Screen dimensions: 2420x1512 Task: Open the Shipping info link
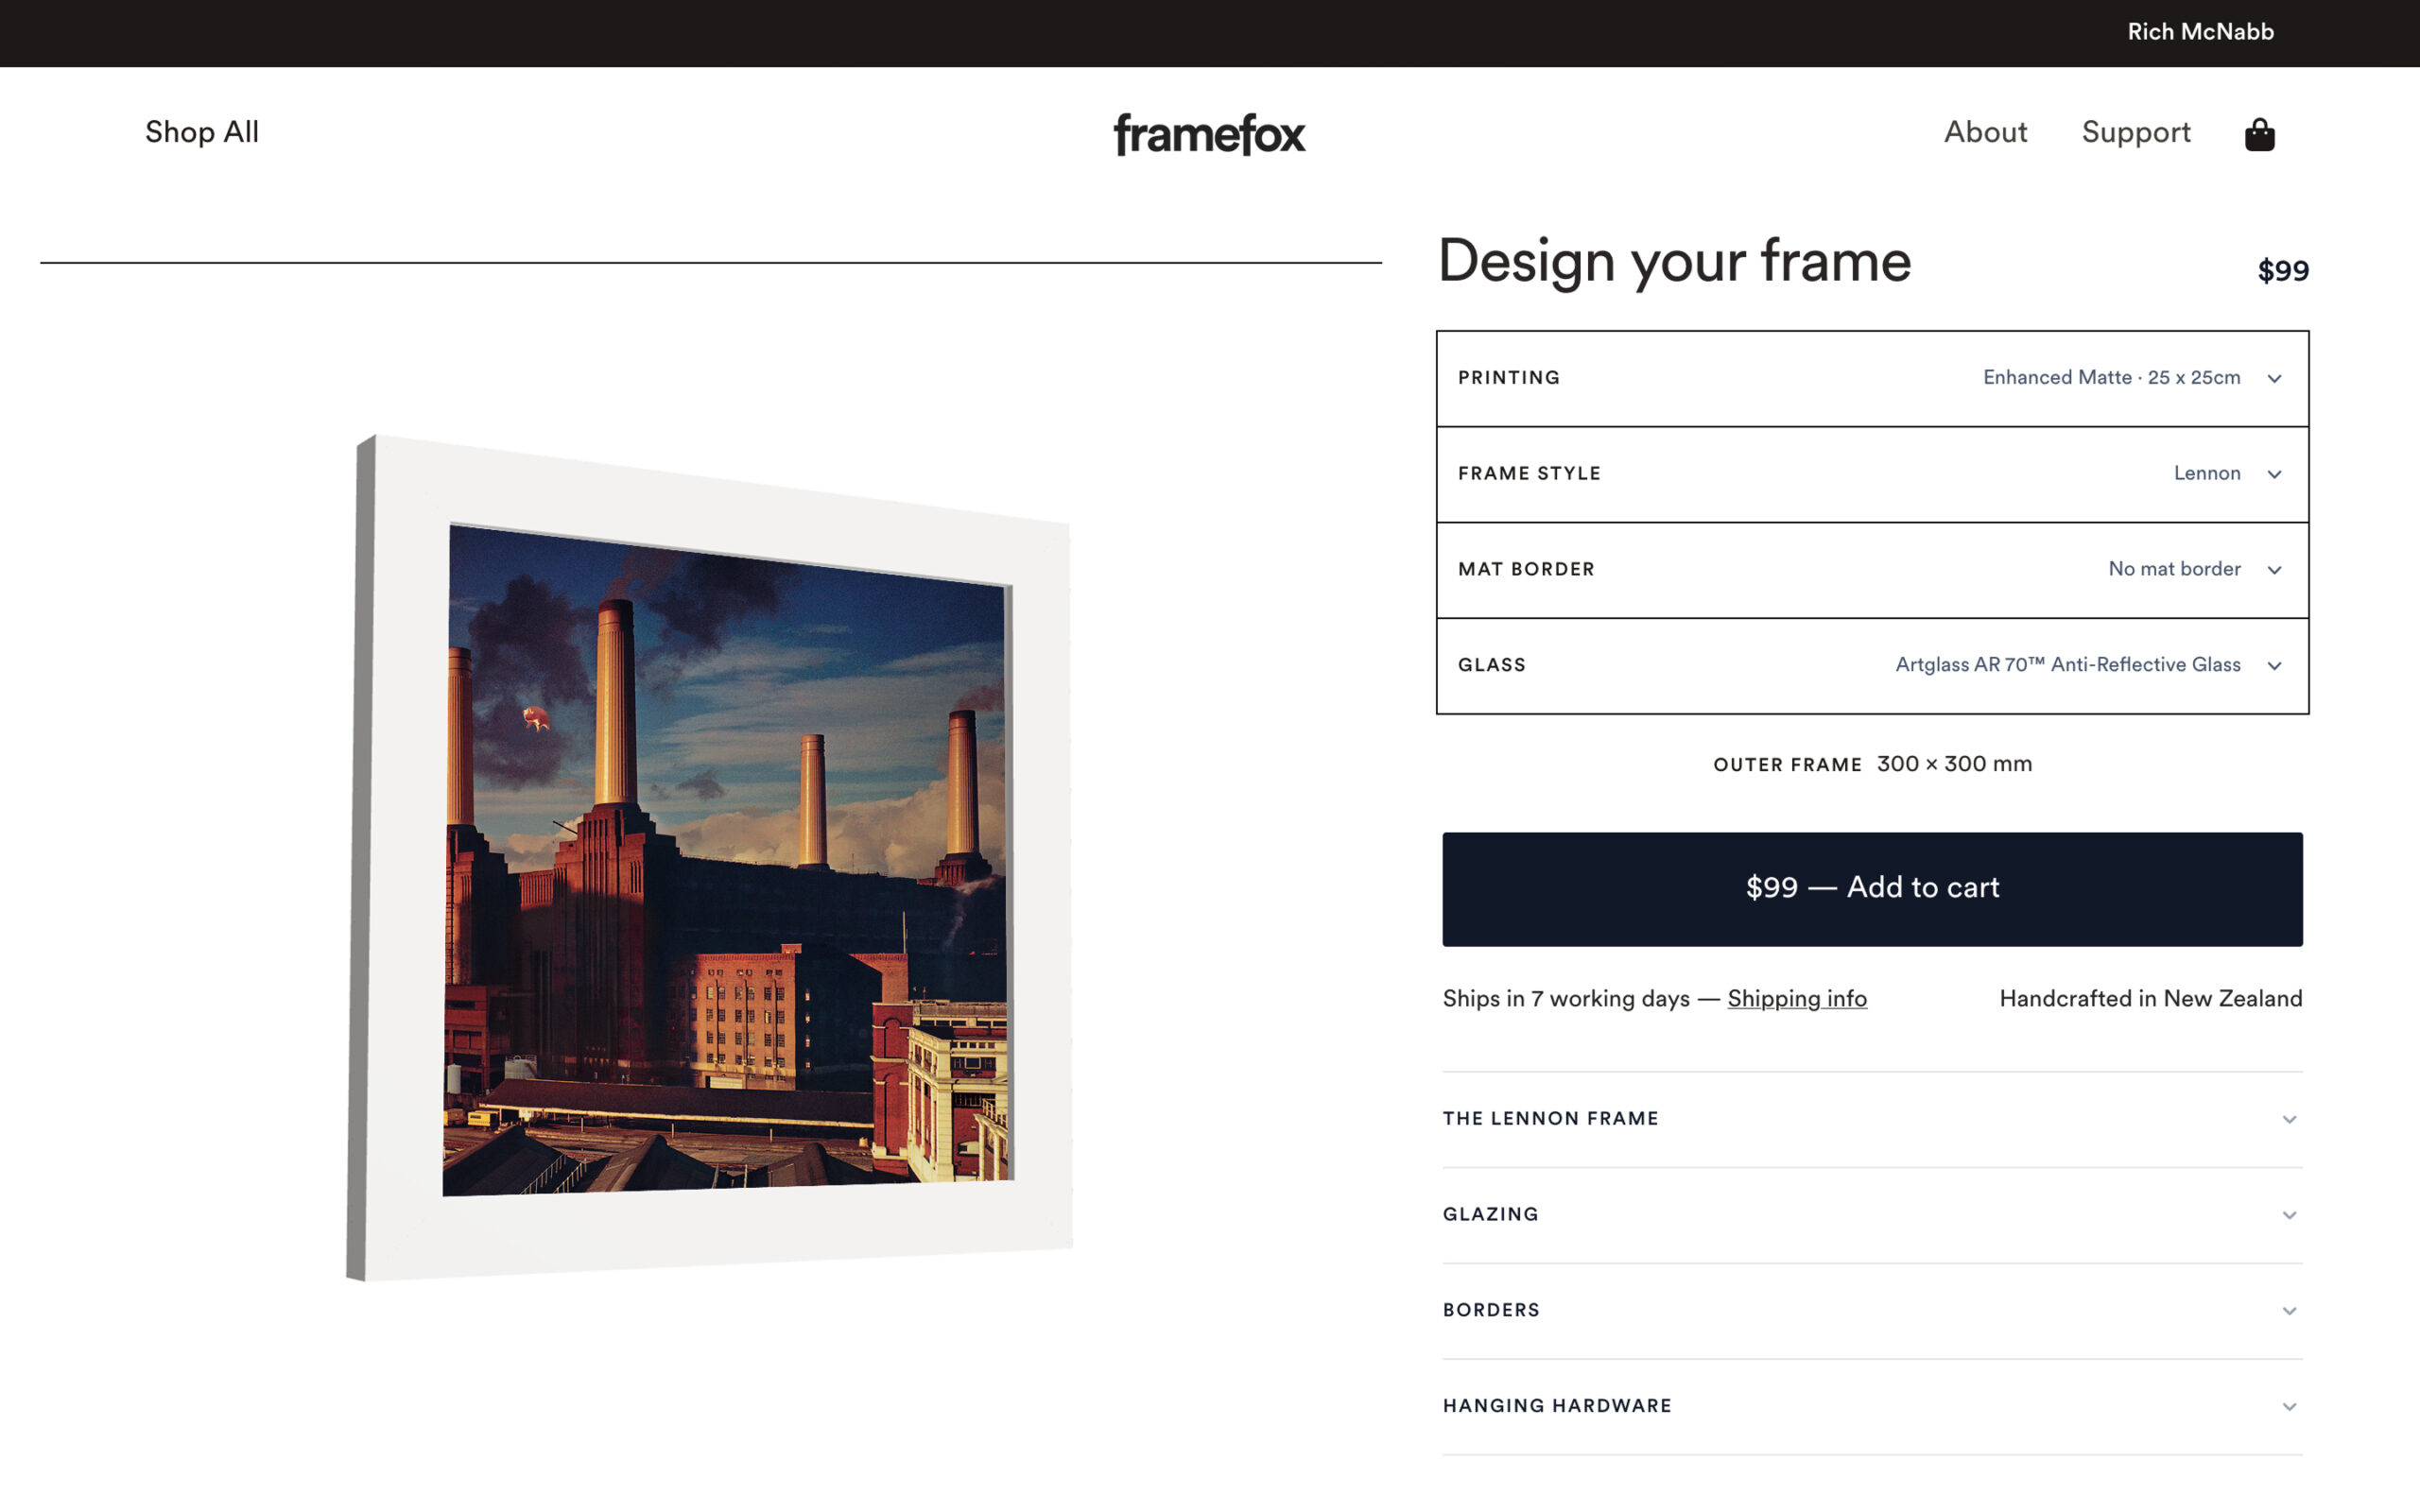point(1797,999)
